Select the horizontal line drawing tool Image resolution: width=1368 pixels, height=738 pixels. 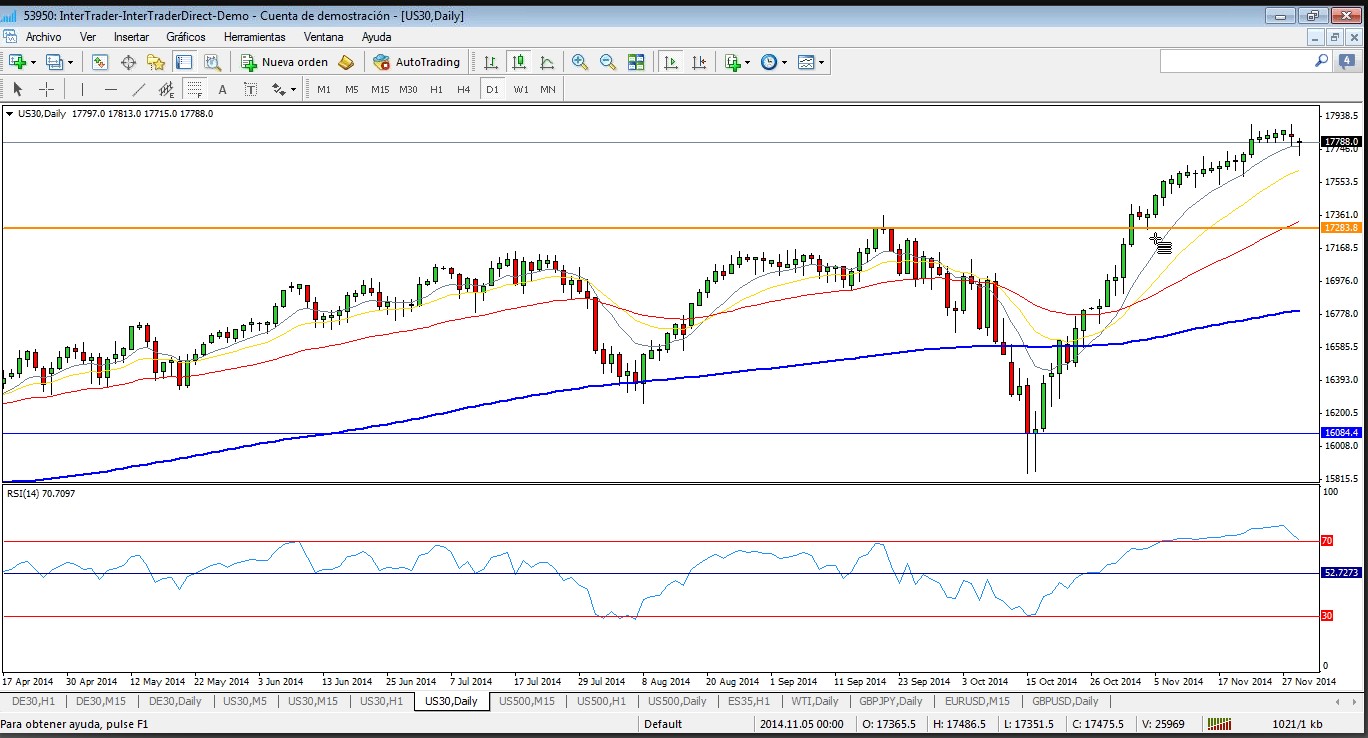tap(110, 89)
